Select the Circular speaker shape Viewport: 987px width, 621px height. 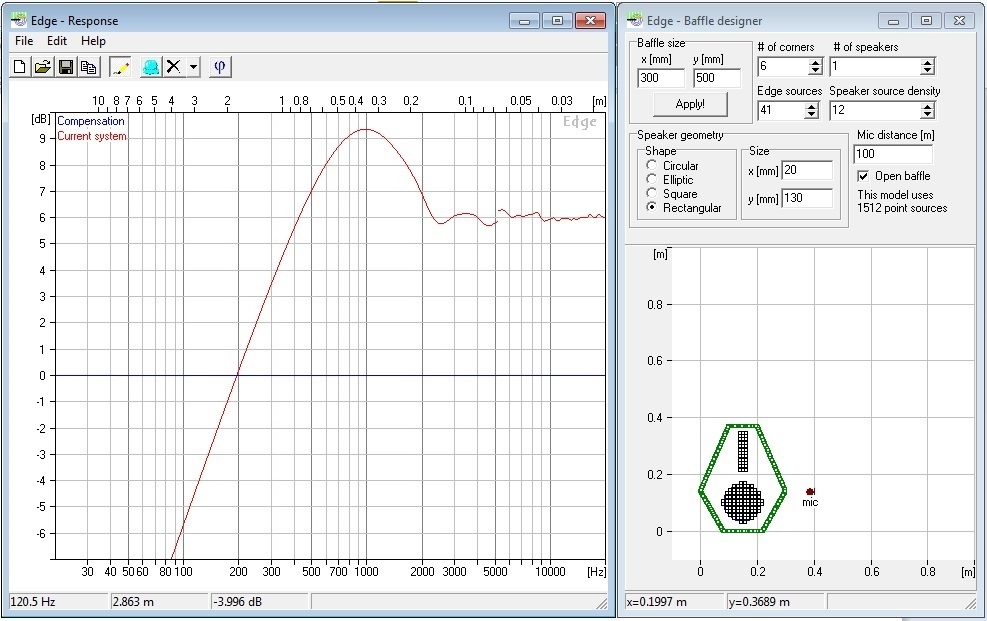[651, 165]
